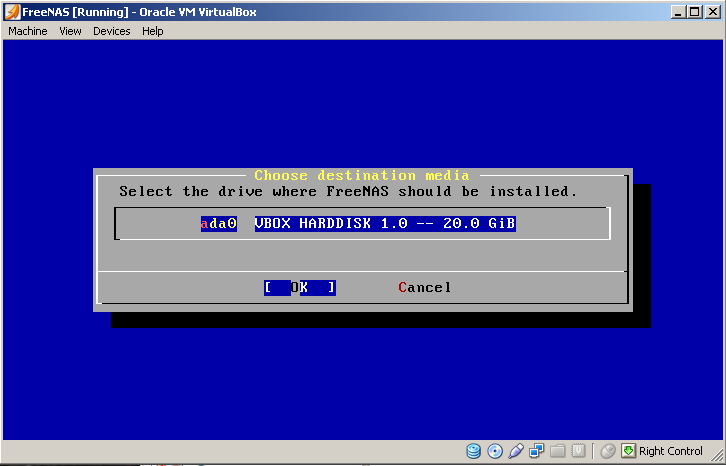The image size is (726, 466).
Task: Click the USB devices status icon
Action: pyautogui.click(x=516, y=451)
